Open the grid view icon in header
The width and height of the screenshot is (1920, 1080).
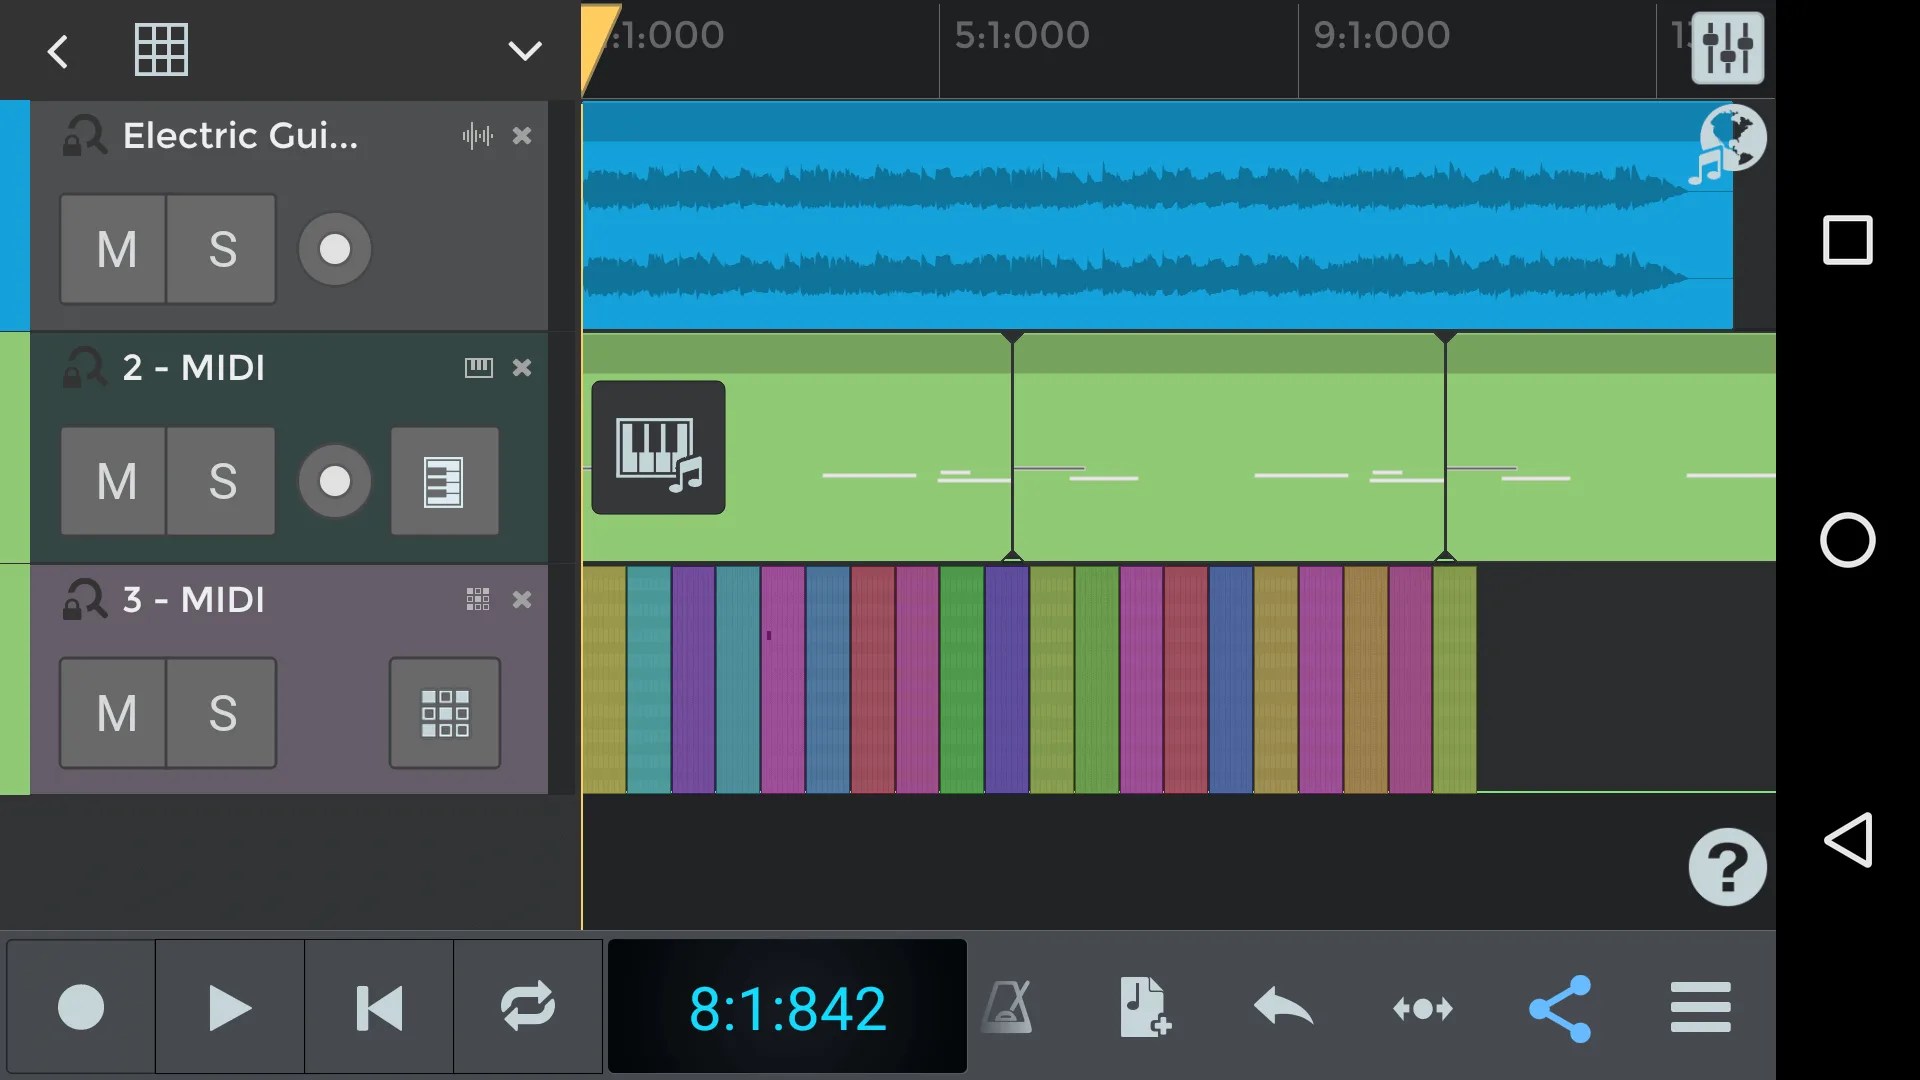pyautogui.click(x=161, y=50)
